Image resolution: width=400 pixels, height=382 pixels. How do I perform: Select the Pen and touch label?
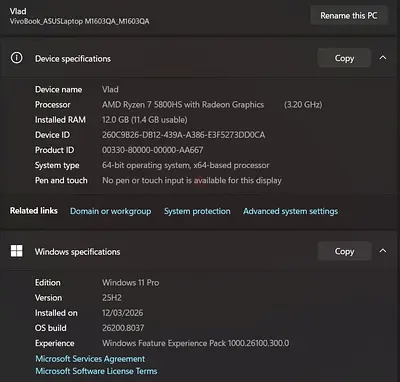click(61, 180)
